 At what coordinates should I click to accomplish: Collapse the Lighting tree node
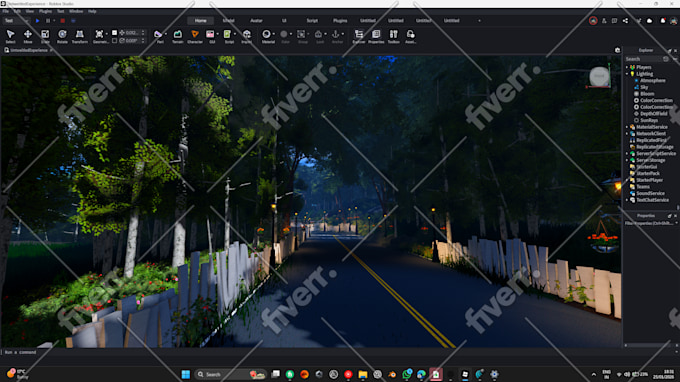(x=627, y=74)
